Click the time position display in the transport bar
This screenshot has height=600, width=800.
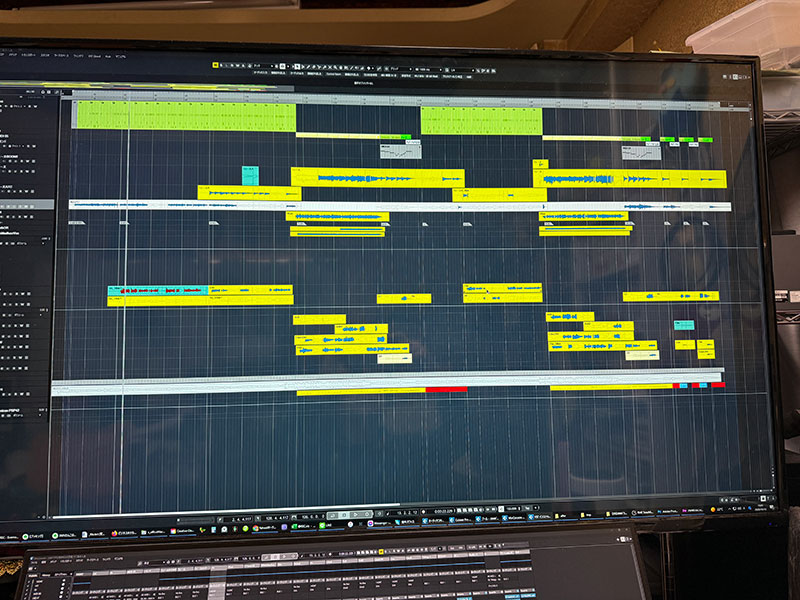click(443, 511)
